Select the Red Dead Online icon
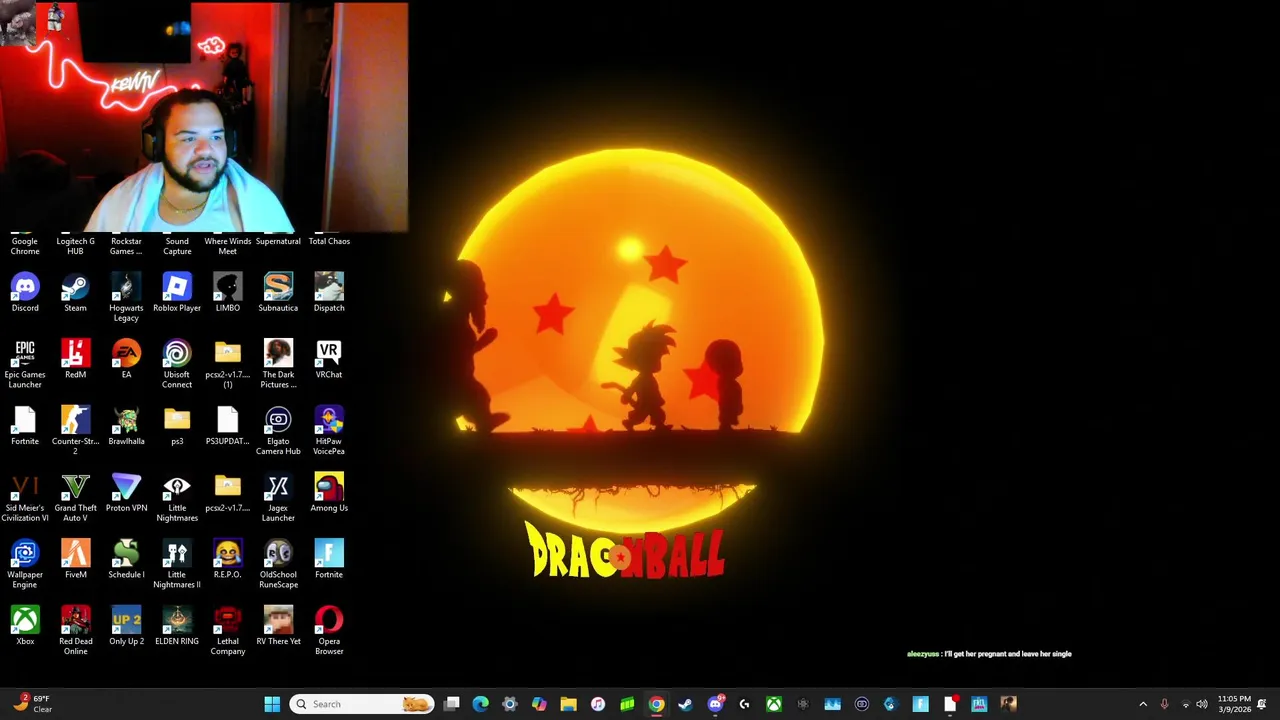This screenshot has height=720, width=1280. point(75,631)
